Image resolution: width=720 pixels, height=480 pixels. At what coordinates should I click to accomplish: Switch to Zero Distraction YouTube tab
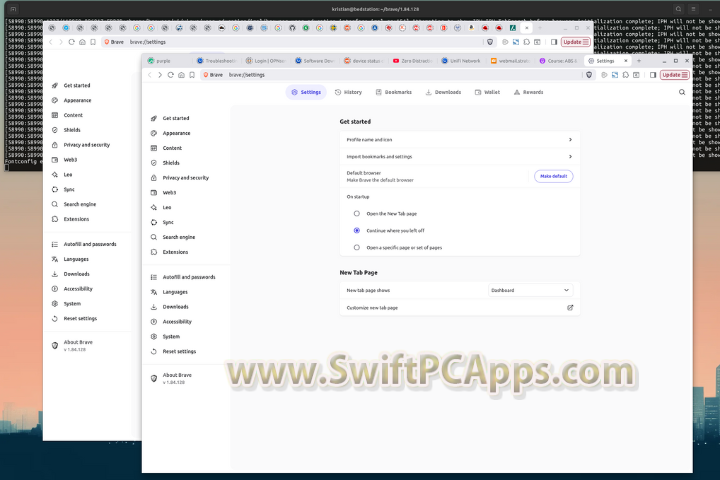(413, 61)
